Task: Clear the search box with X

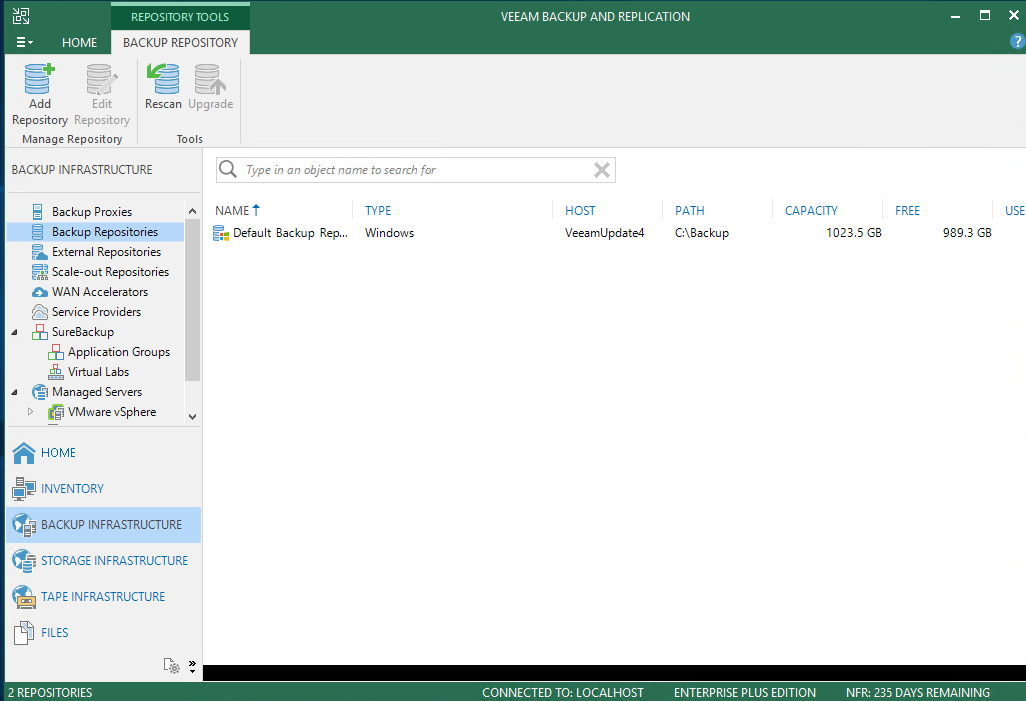Action: [x=602, y=170]
